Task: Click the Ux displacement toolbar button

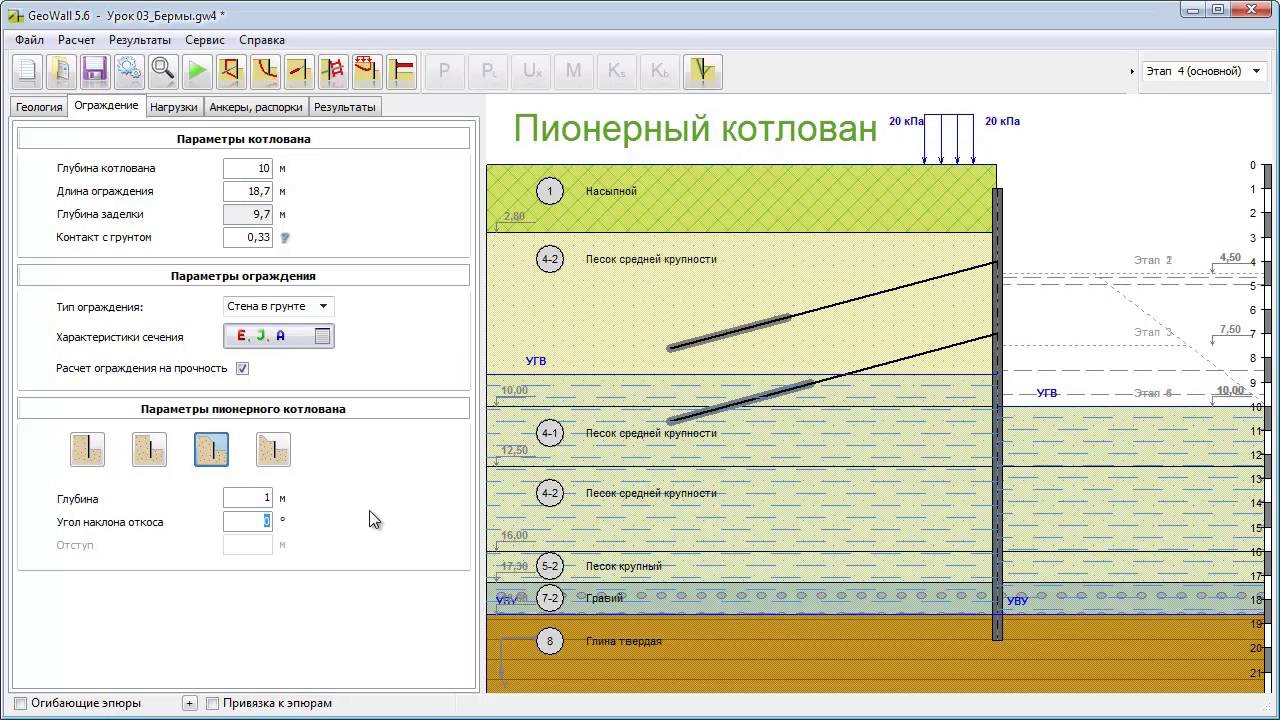Action: point(532,71)
